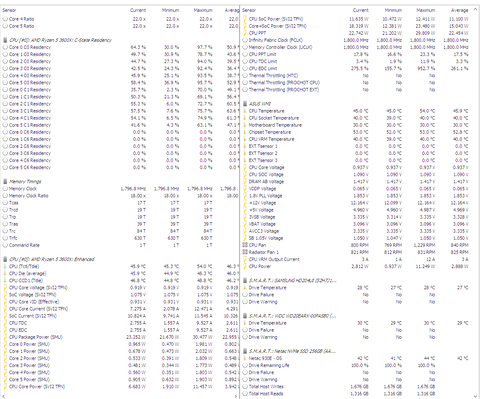Image resolution: width=480 pixels, height=399 pixels.
Task: Select the Core 4 Ratio row
Action: point(120,19)
